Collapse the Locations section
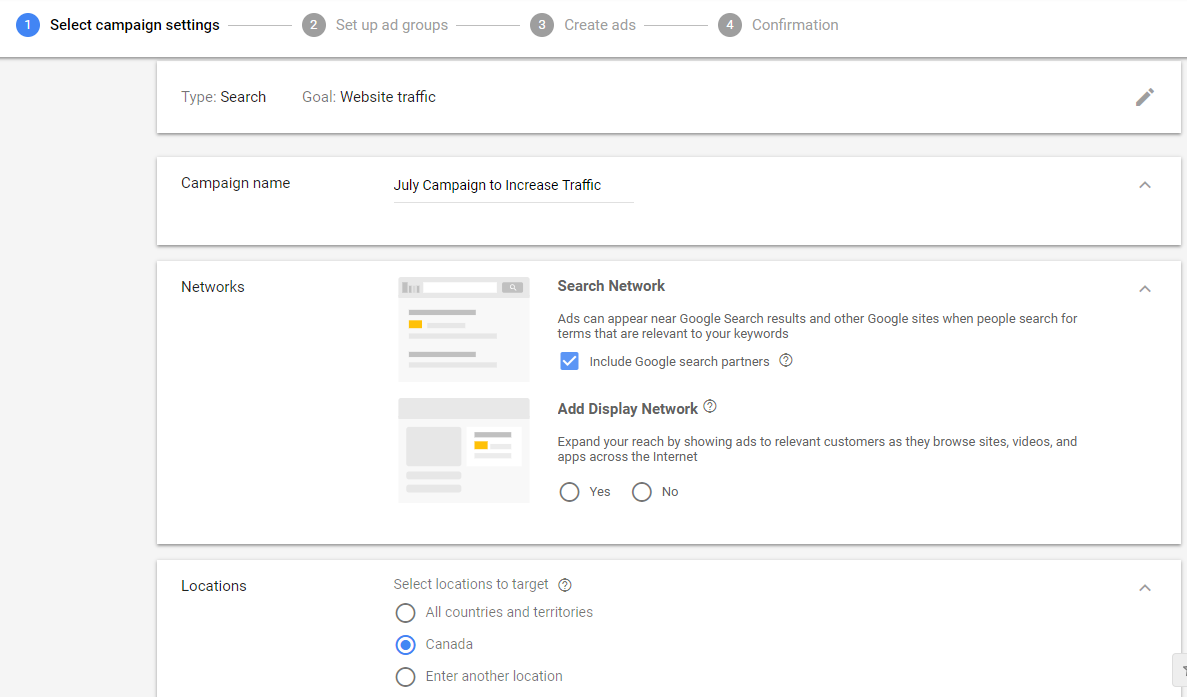The image size is (1187, 697). click(x=1145, y=587)
